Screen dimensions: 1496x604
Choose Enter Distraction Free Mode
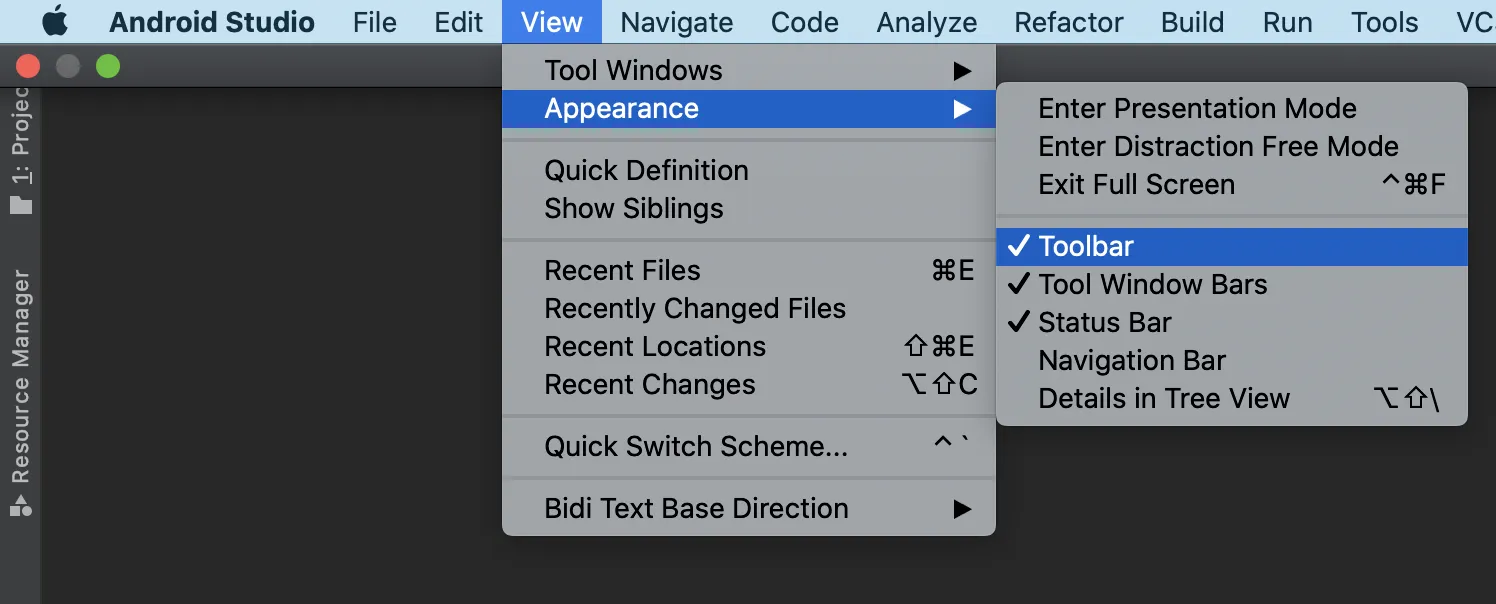(x=1218, y=146)
